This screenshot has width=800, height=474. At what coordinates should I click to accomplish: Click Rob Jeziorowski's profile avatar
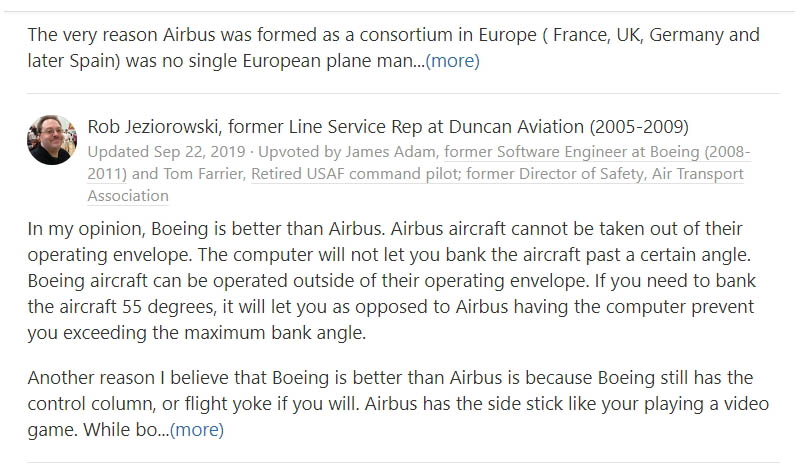[x=52, y=139]
